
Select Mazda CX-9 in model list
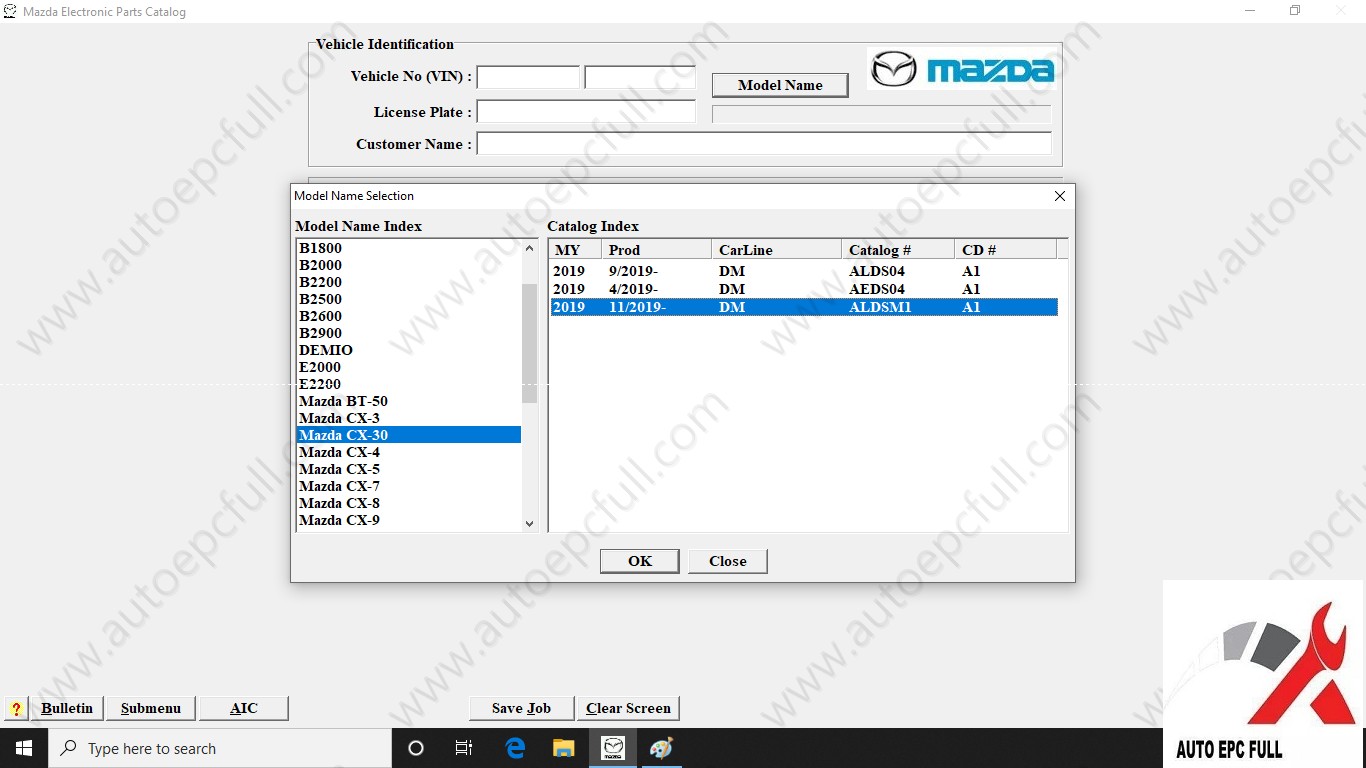409,520
